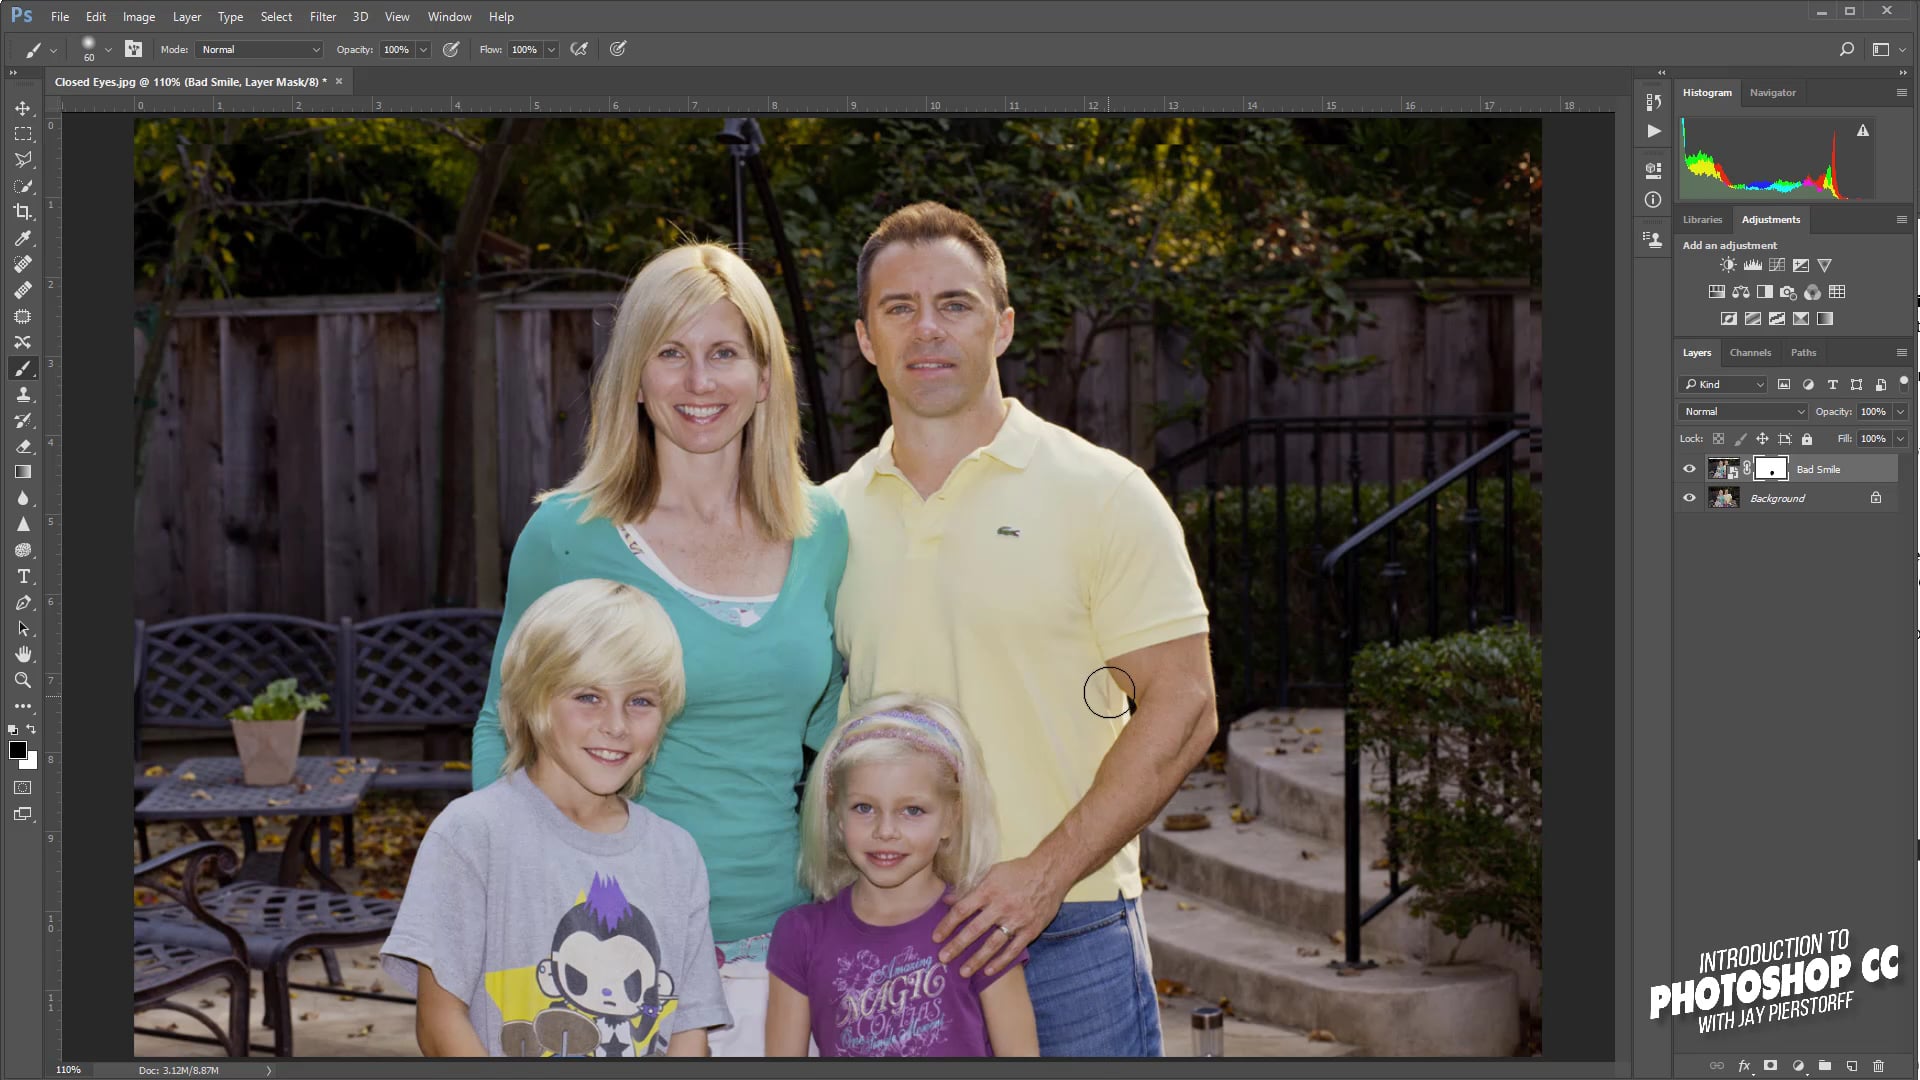The image size is (1920, 1080).
Task: Add a Curves adjustment layer icon
Action: tap(1776, 265)
